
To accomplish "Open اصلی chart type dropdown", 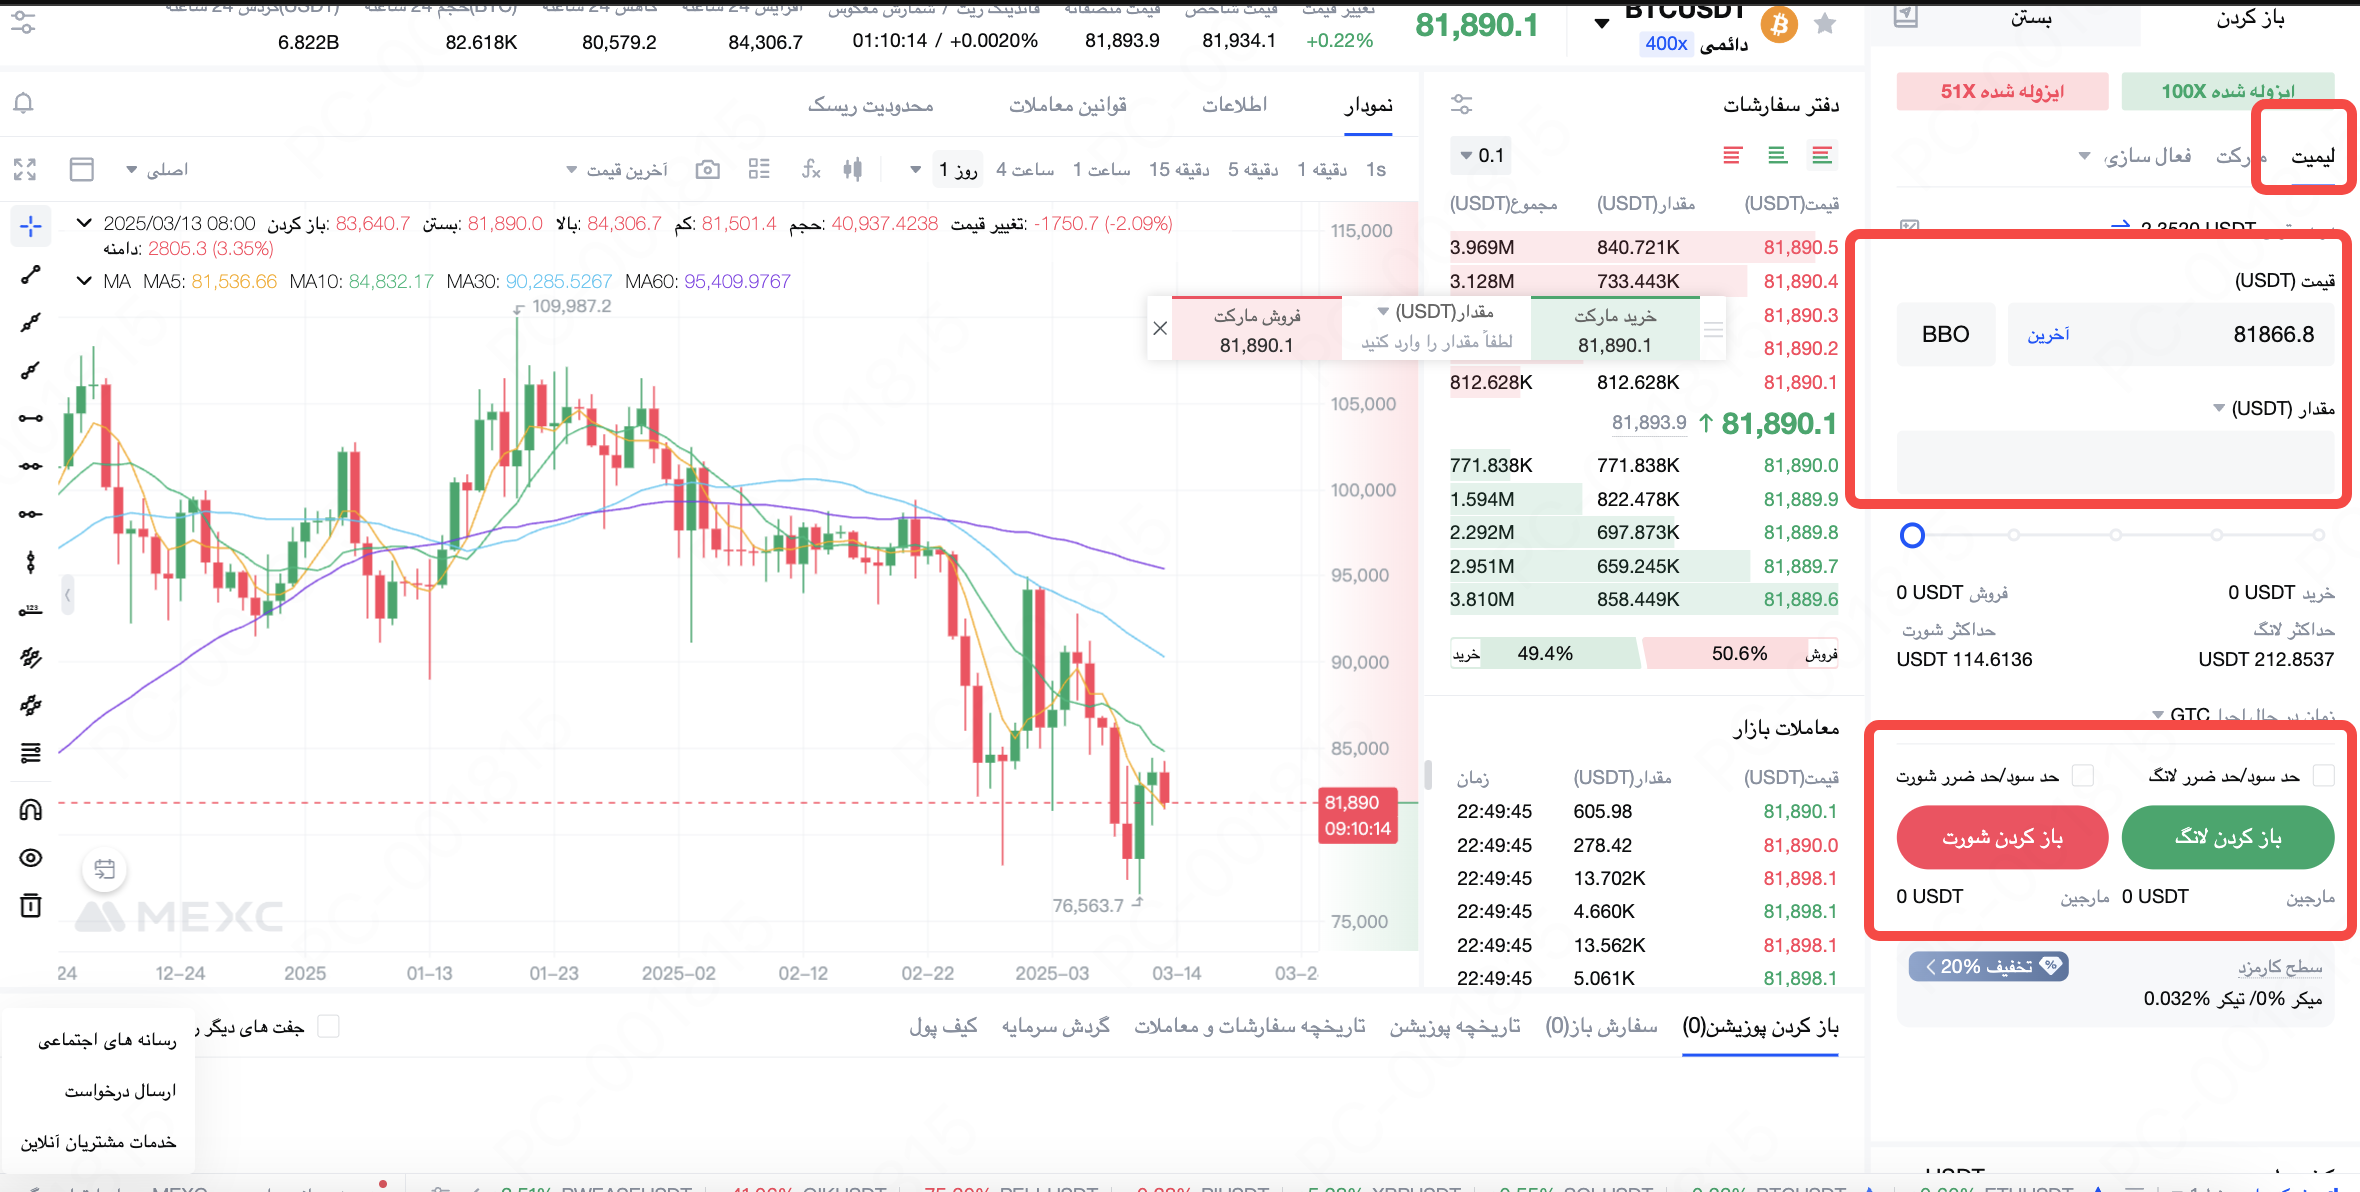I will pos(157,170).
